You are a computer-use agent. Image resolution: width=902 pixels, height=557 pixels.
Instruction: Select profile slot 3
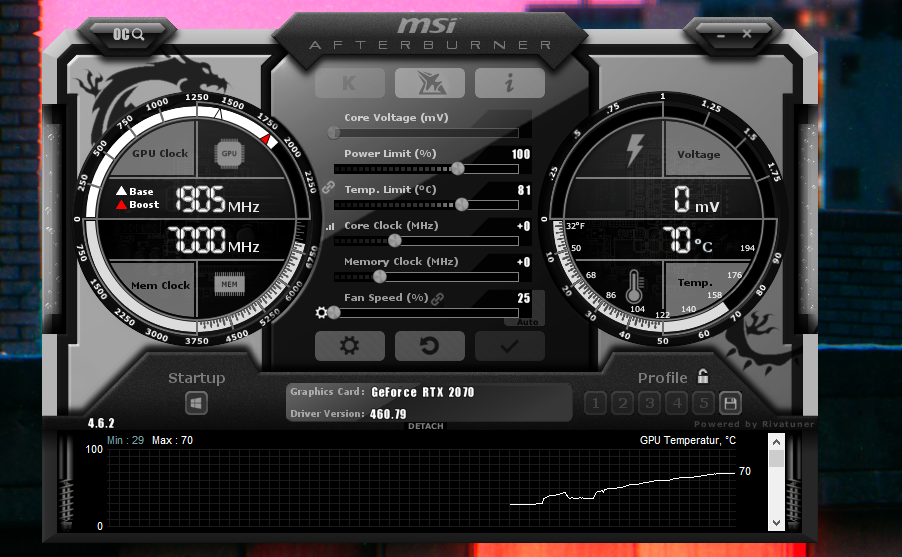pos(649,403)
